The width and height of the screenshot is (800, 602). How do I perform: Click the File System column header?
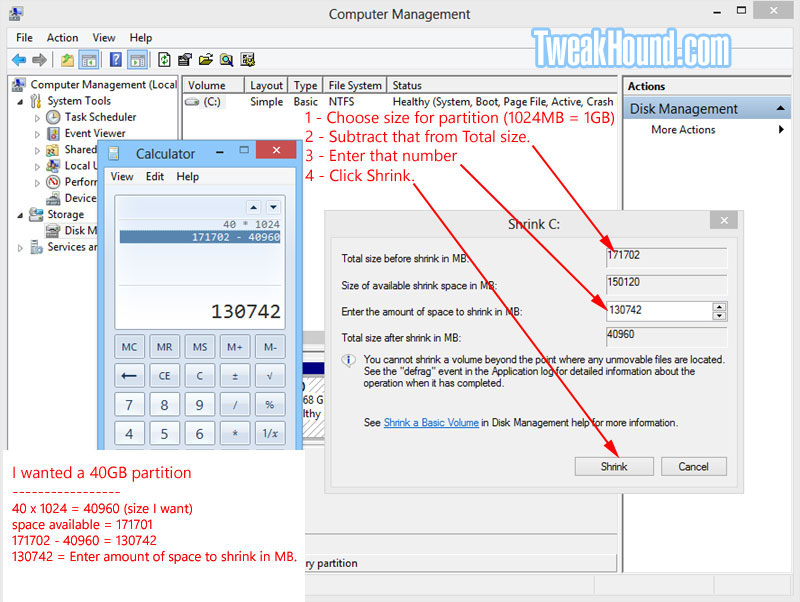coord(355,85)
